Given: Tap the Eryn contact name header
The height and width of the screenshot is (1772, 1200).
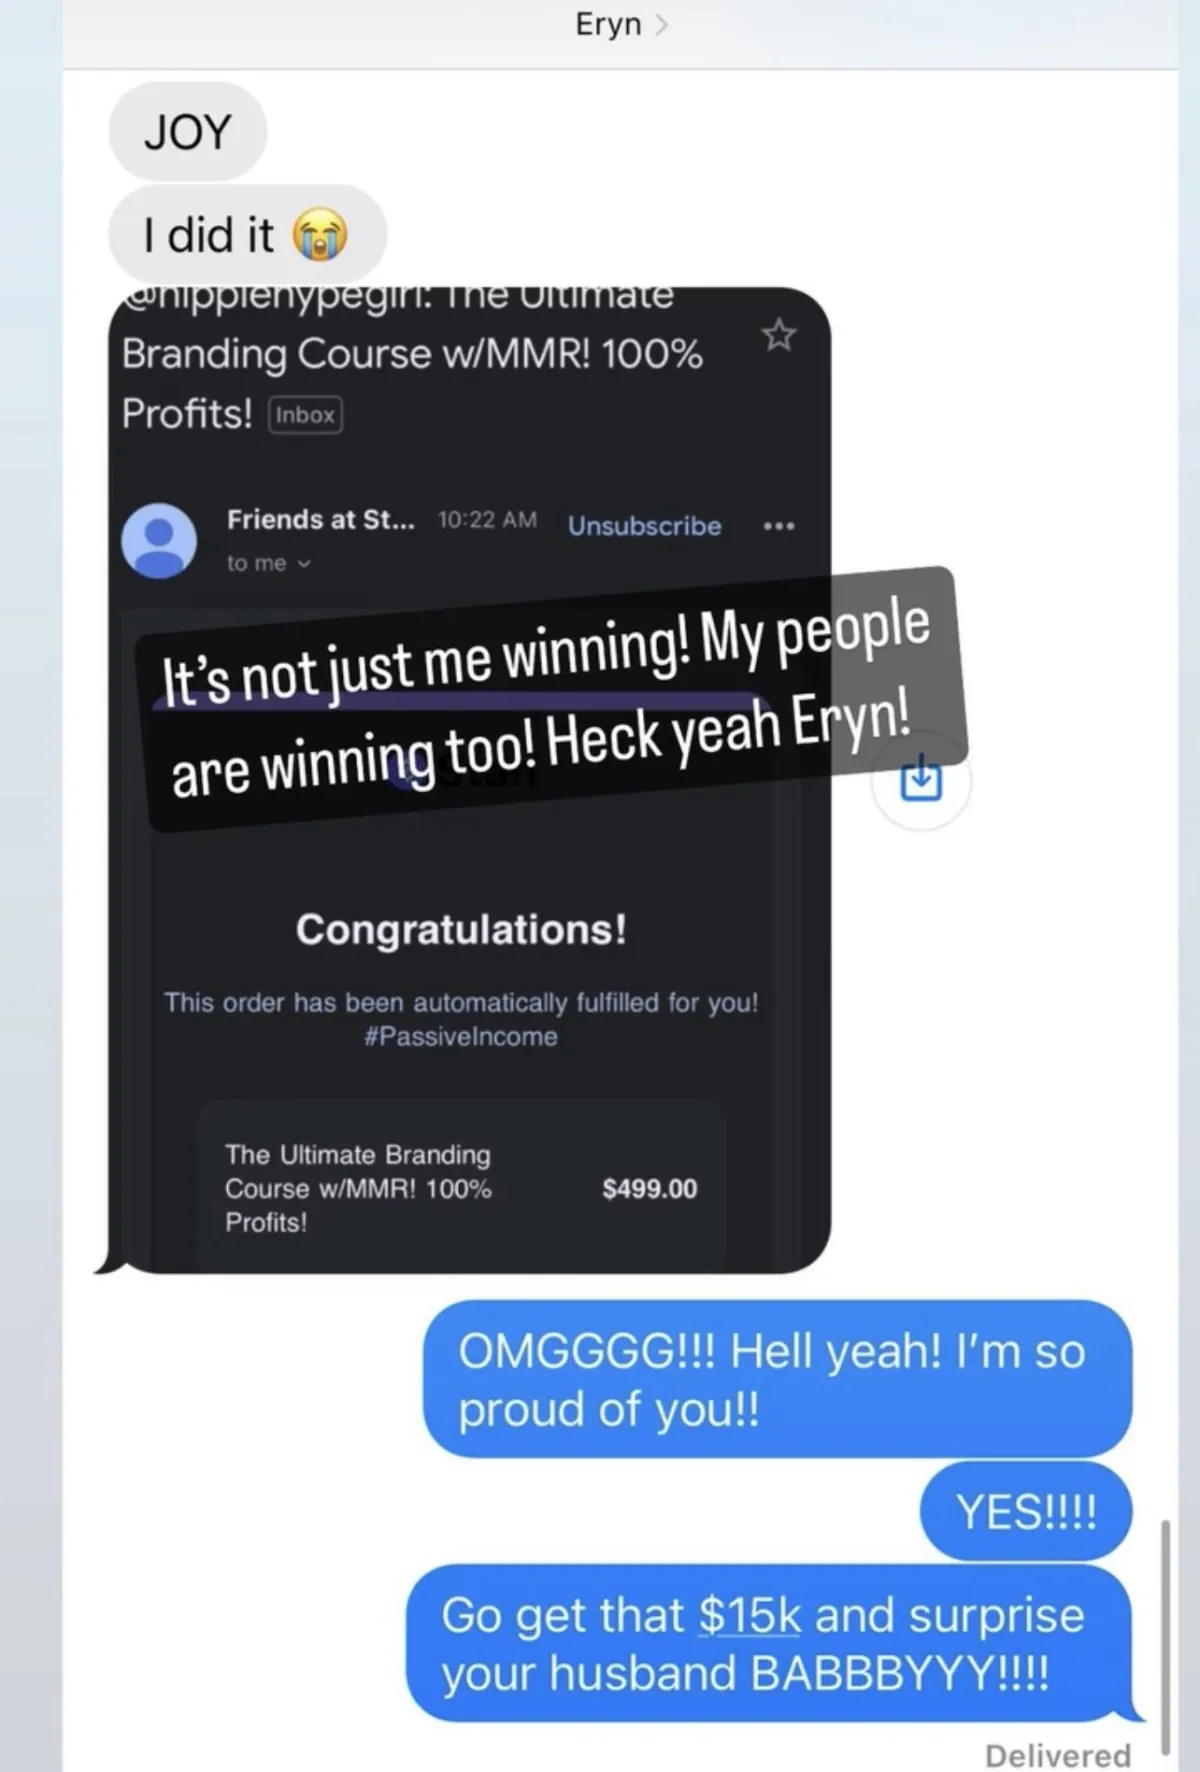Looking at the screenshot, I should click(608, 24).
